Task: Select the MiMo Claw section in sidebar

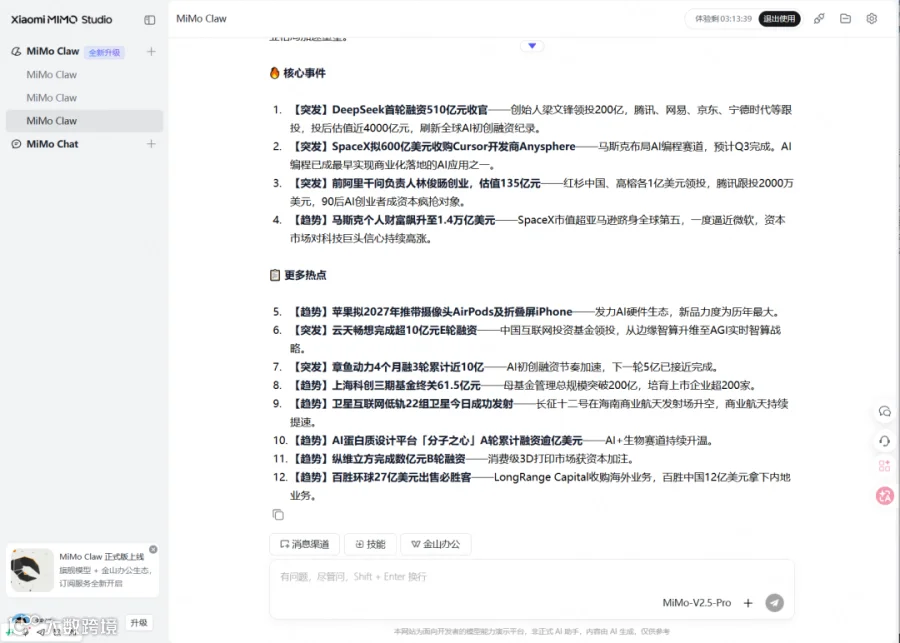Action: pyautogui.click(x=53, y=52)
